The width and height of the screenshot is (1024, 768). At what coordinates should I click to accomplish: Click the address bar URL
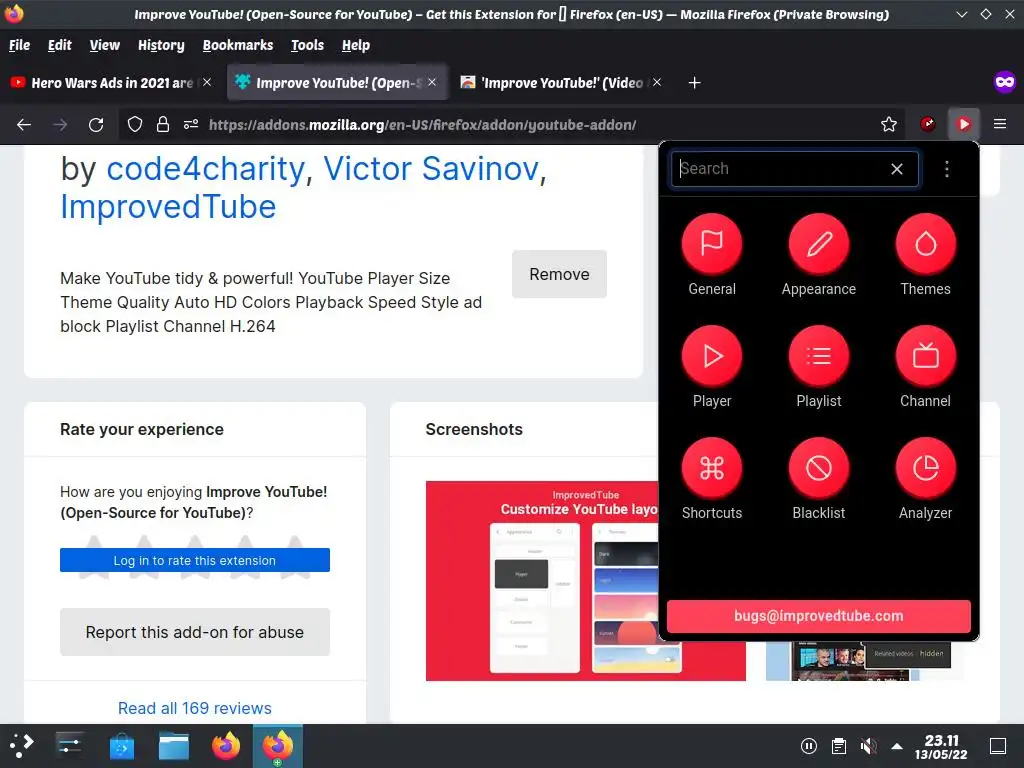point(422,124)
